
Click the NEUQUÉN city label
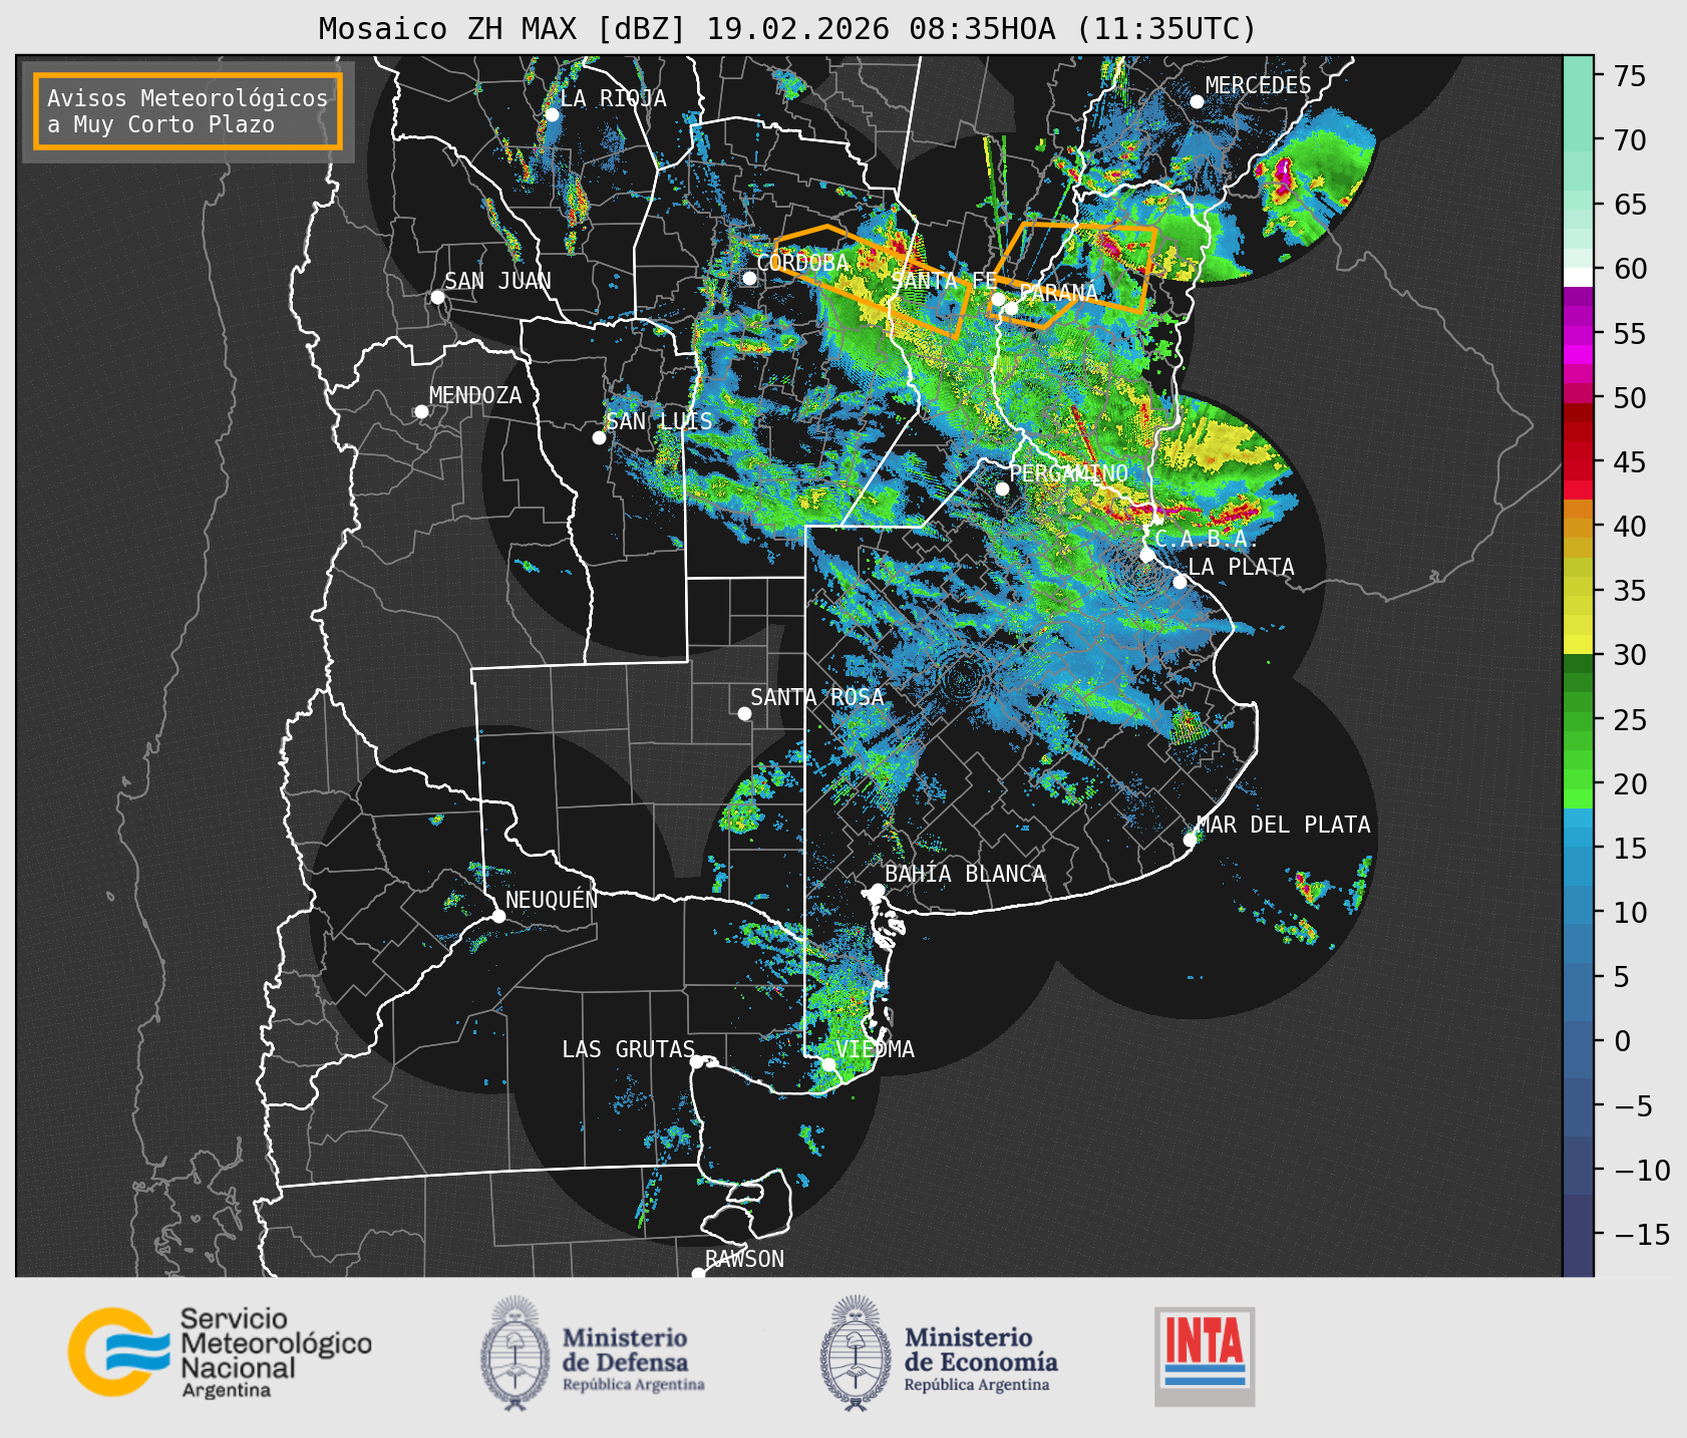click(x=551, y=899)
